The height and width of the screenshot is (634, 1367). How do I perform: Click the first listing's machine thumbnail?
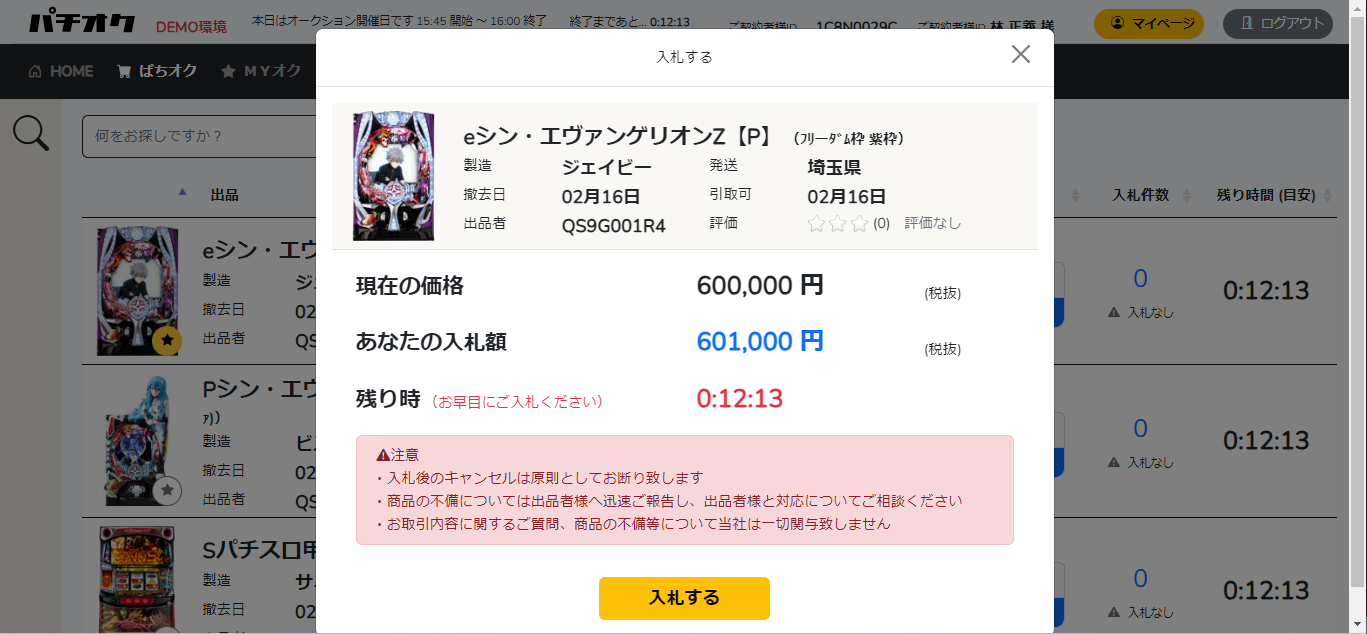click(137, 290)
